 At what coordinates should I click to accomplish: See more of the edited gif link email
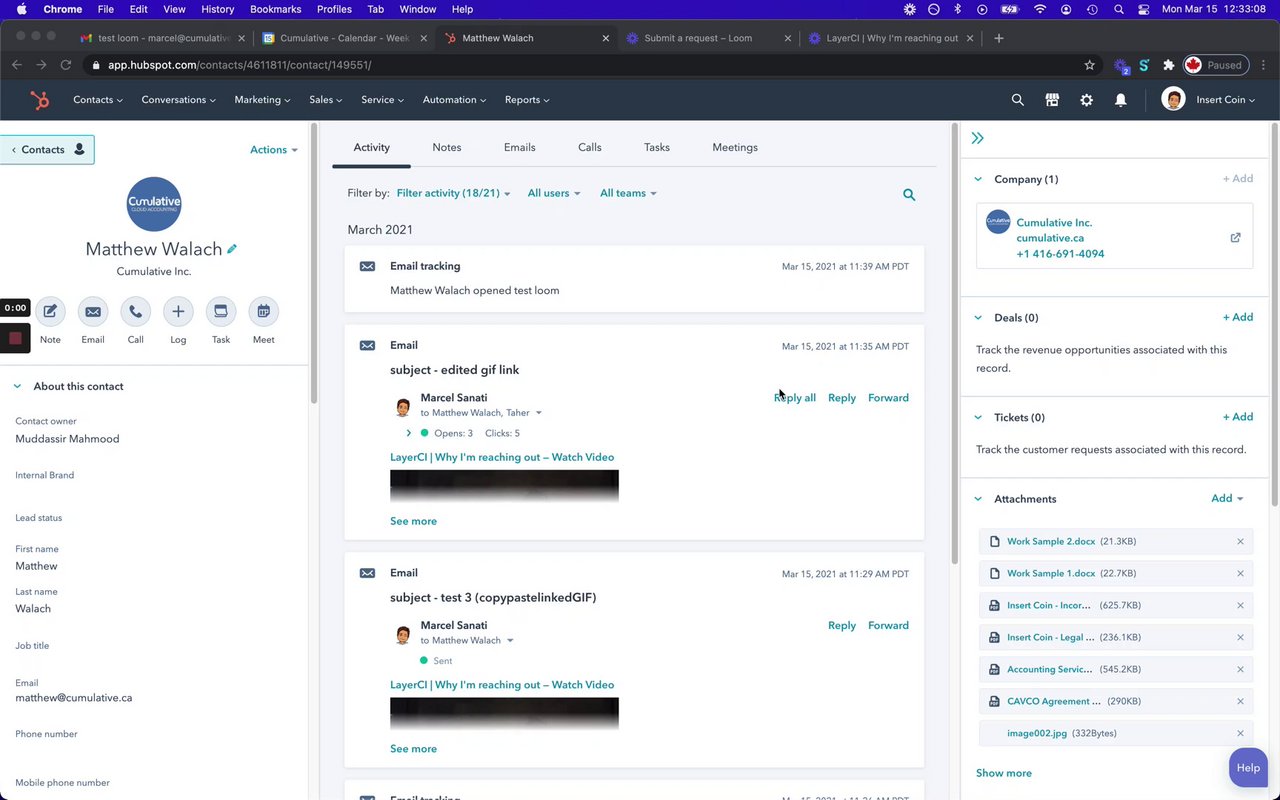pyautogui.click(x=413, y=521)
